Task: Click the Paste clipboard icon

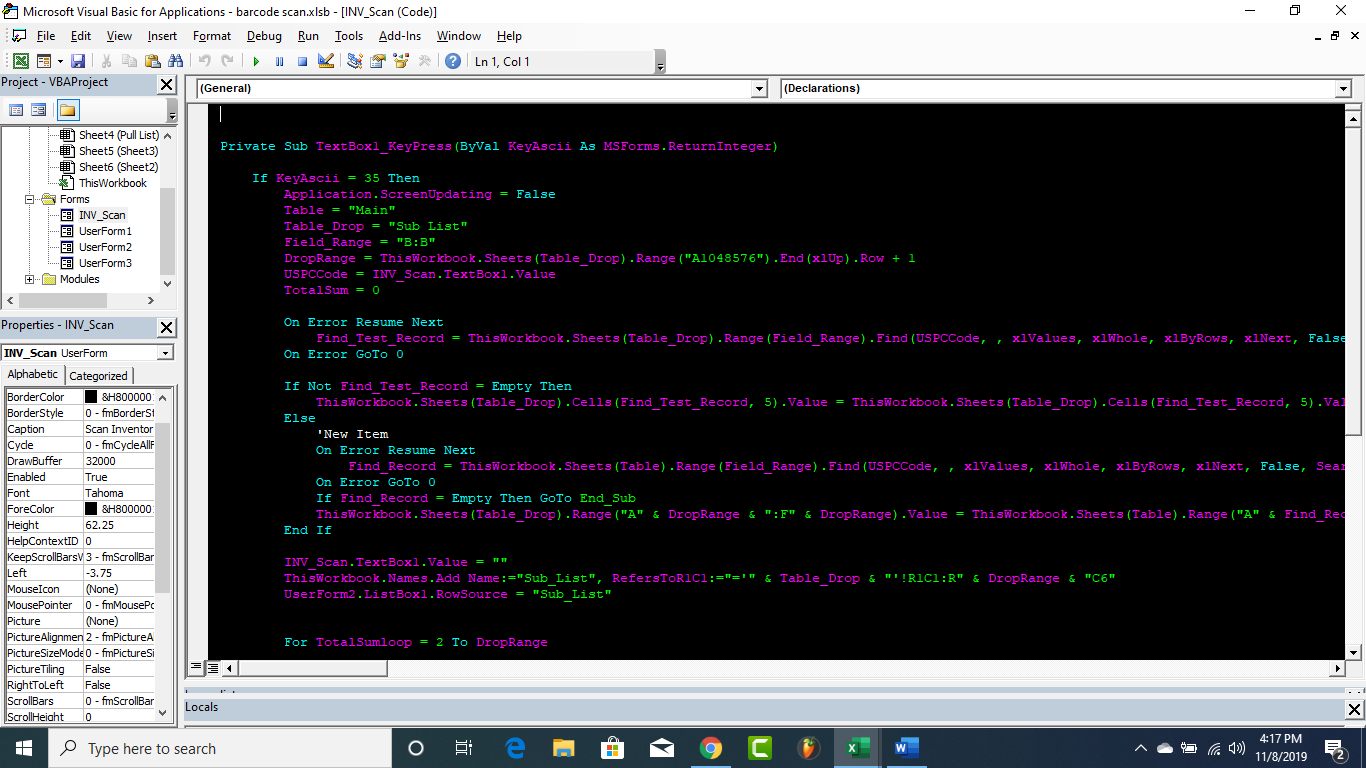Action: (x=152, y=61)
